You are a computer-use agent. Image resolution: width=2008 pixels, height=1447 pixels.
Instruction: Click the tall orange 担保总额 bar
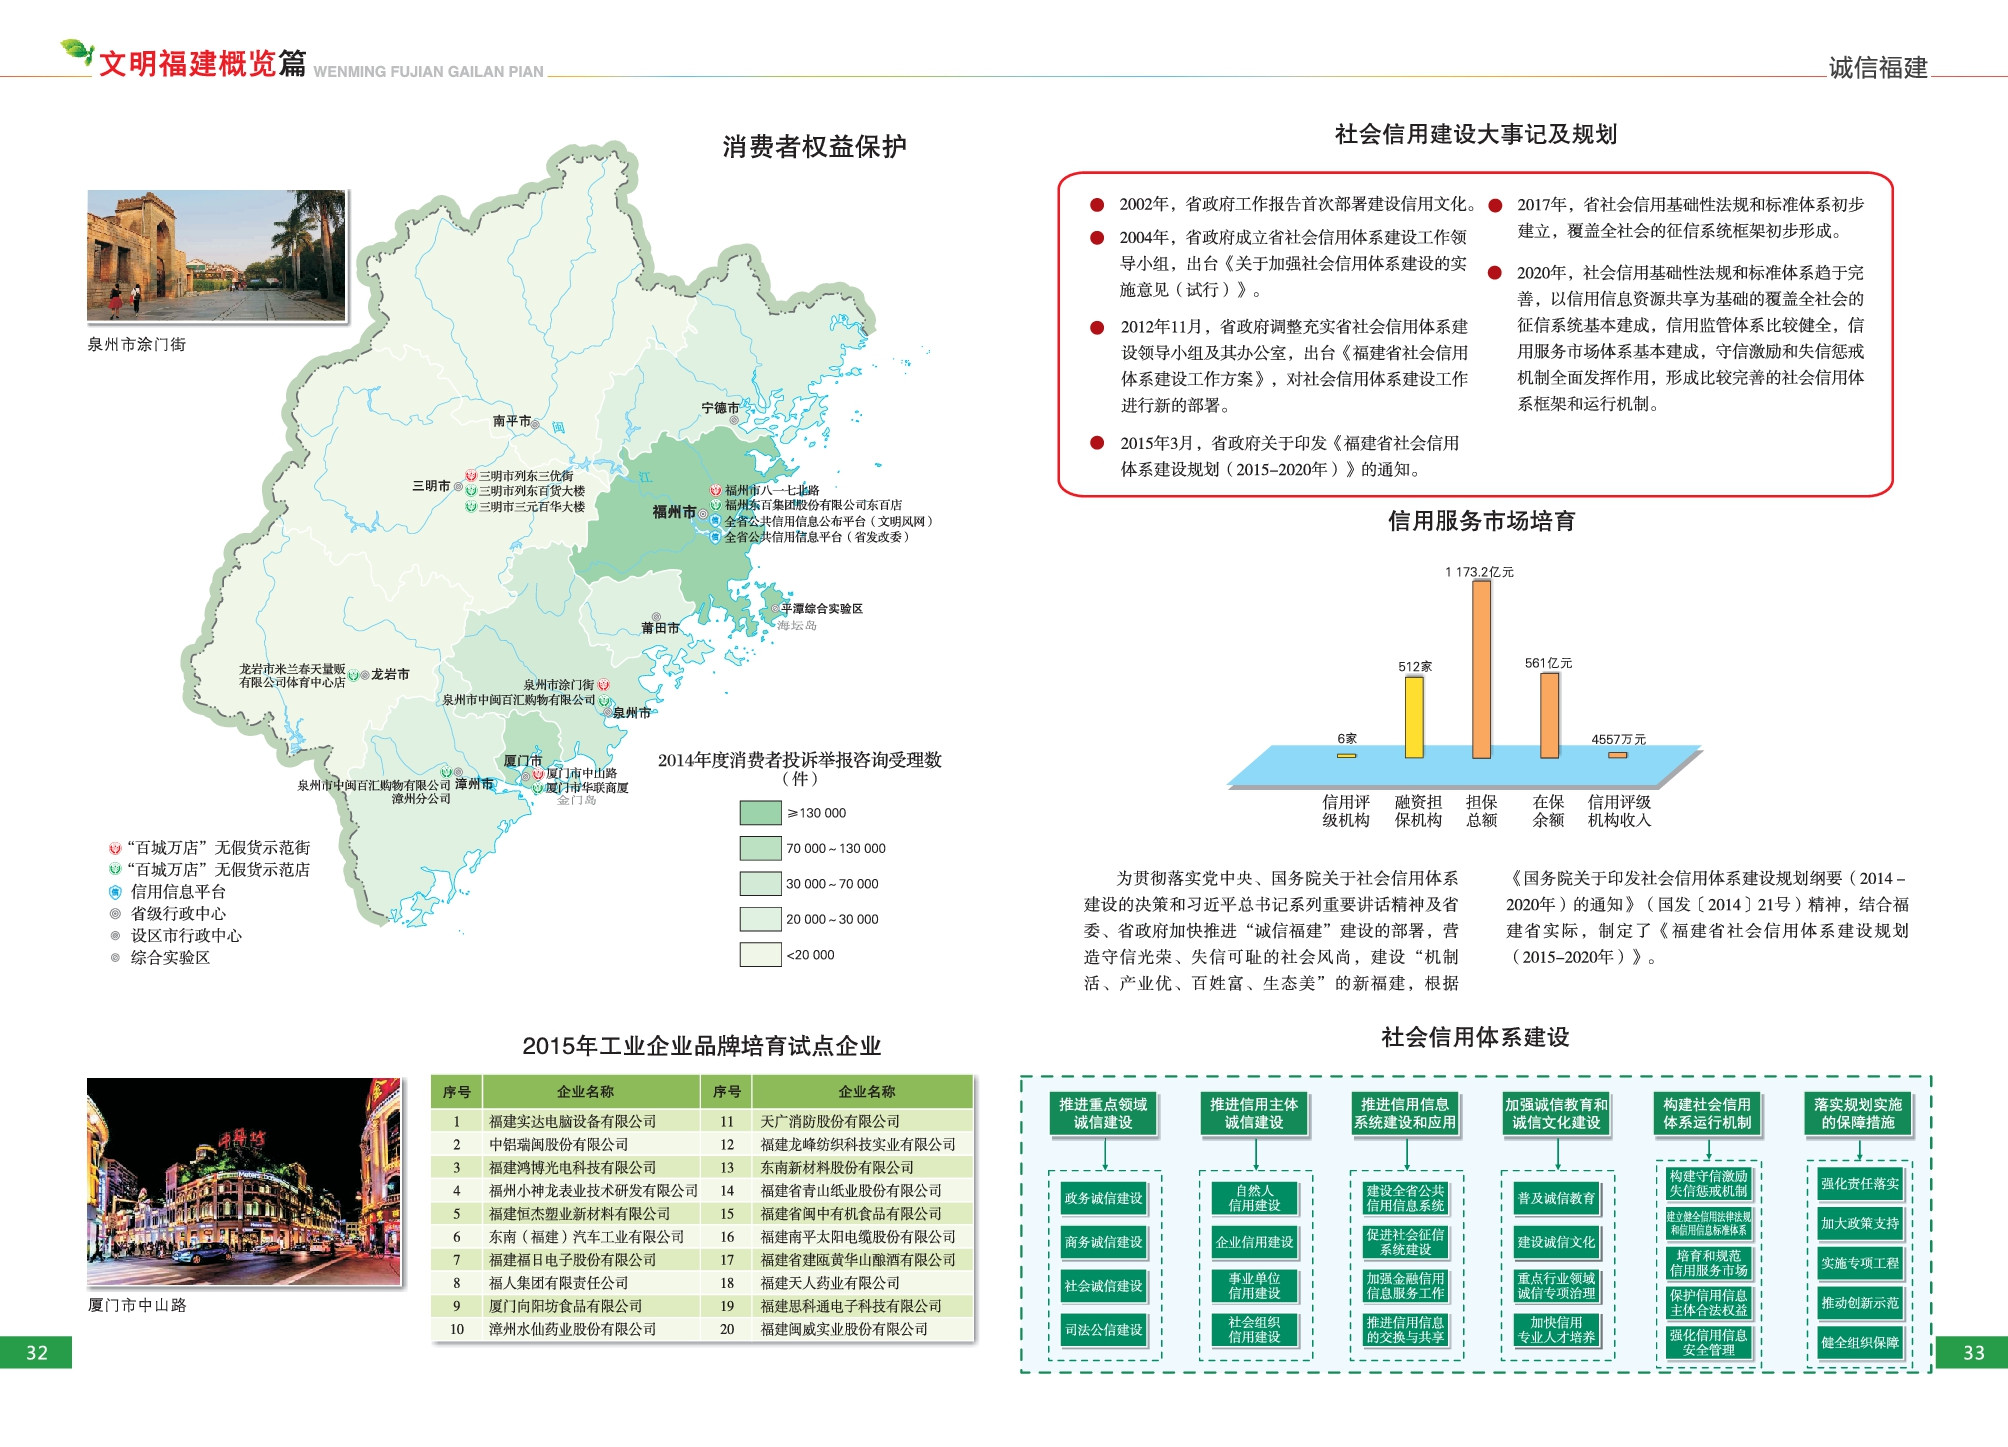point(1481,669)
